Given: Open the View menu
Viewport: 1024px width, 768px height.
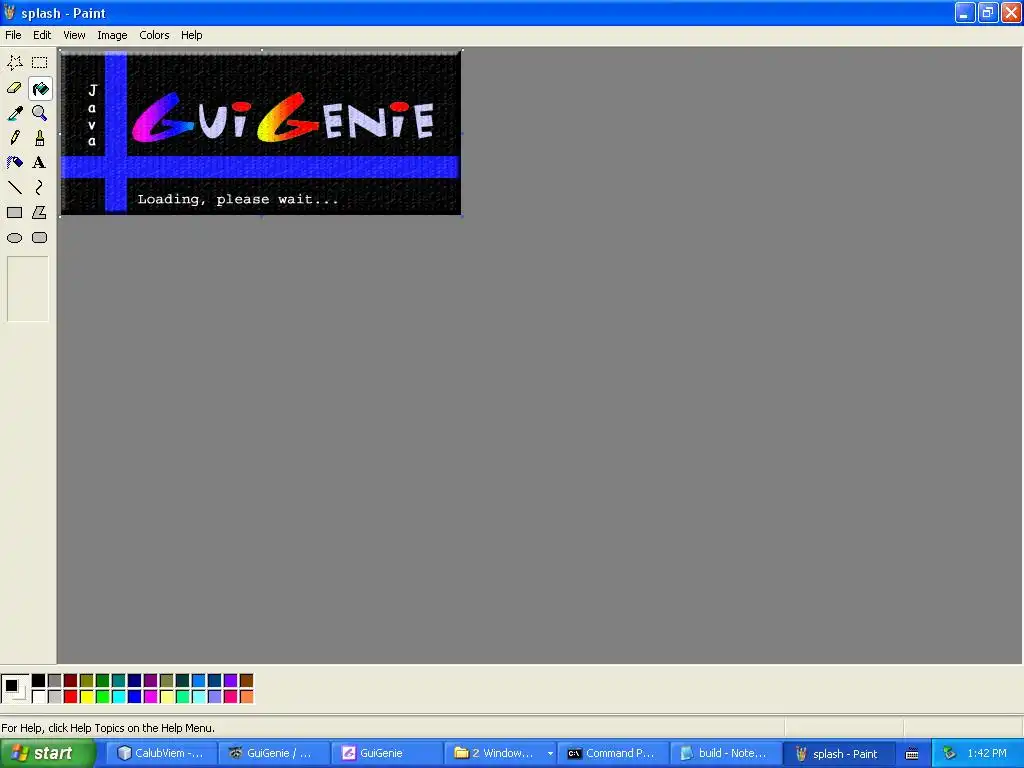Looking at the screenshot, I should pyautogui.click(x=74, y=35).
